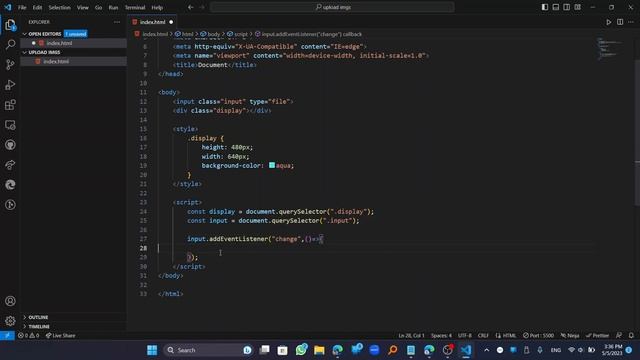Viewport: 640px width, 360px height.
Task: Open the Terminal menu
Action: 135,7
